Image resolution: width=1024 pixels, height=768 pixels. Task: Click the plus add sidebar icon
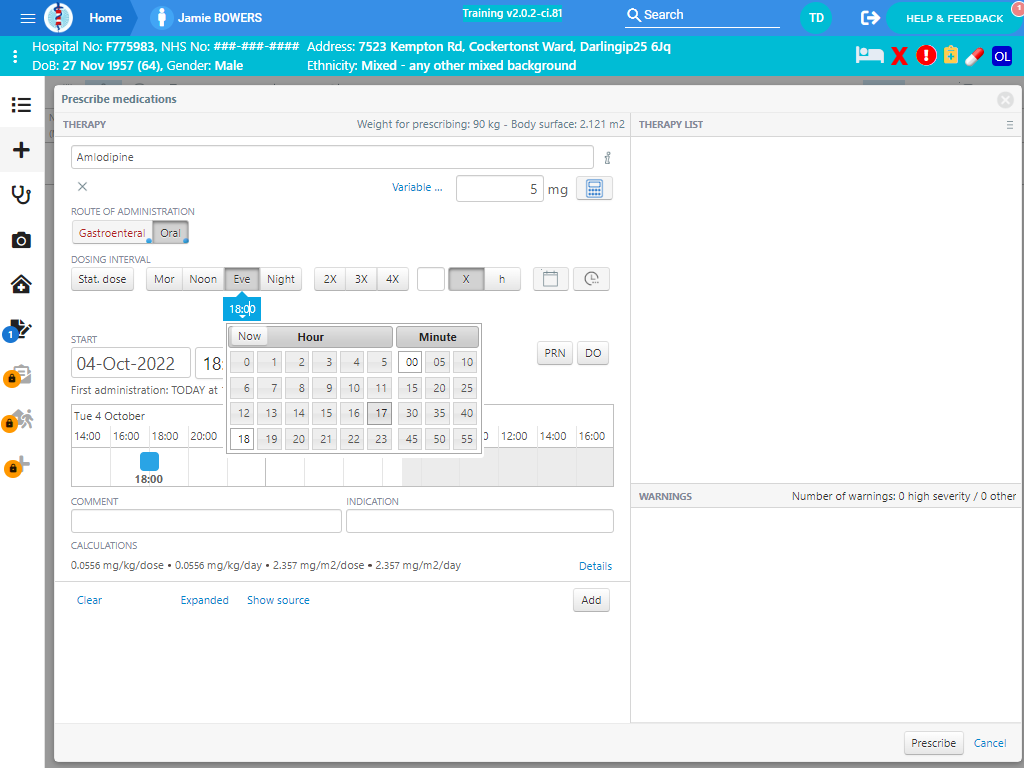(22, 150)
